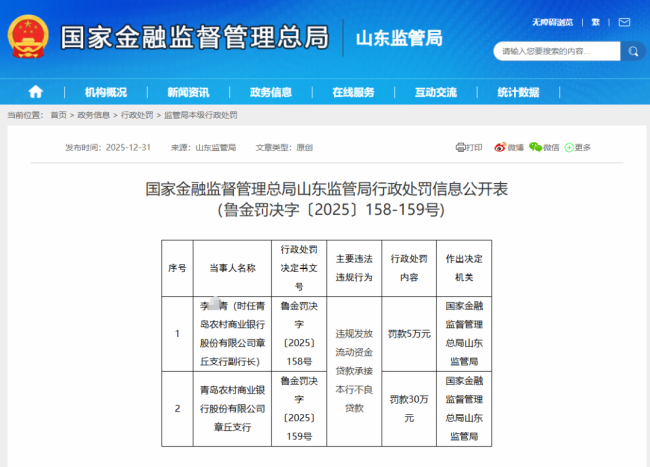Viewport: 650px width, 467px height.
Task: Click the 青岛农村商业银行章丘支行 party name cell
Action: point(232,409)
